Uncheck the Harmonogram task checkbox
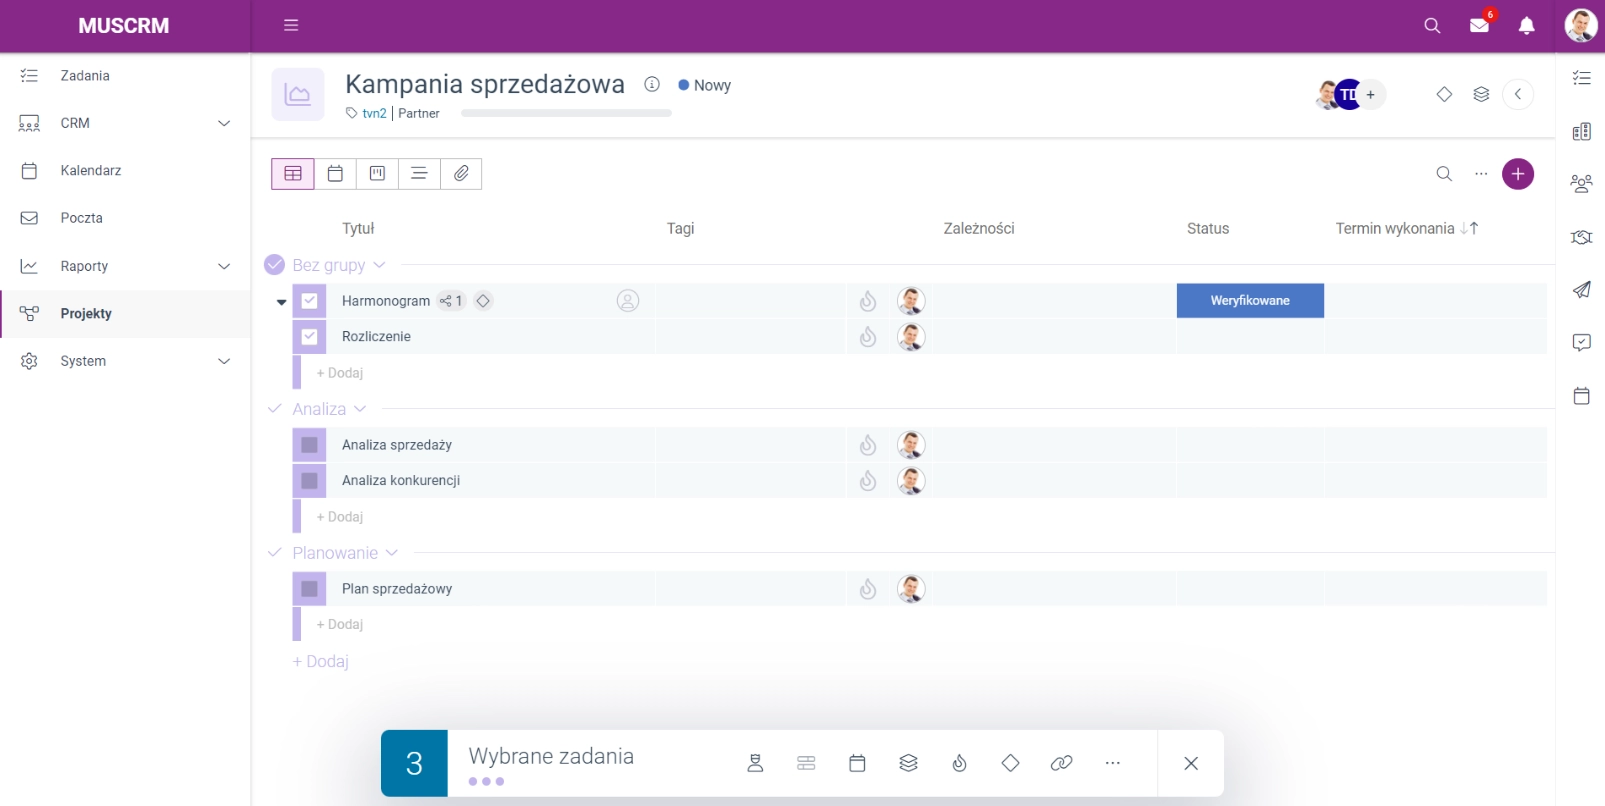 point(309,301)
